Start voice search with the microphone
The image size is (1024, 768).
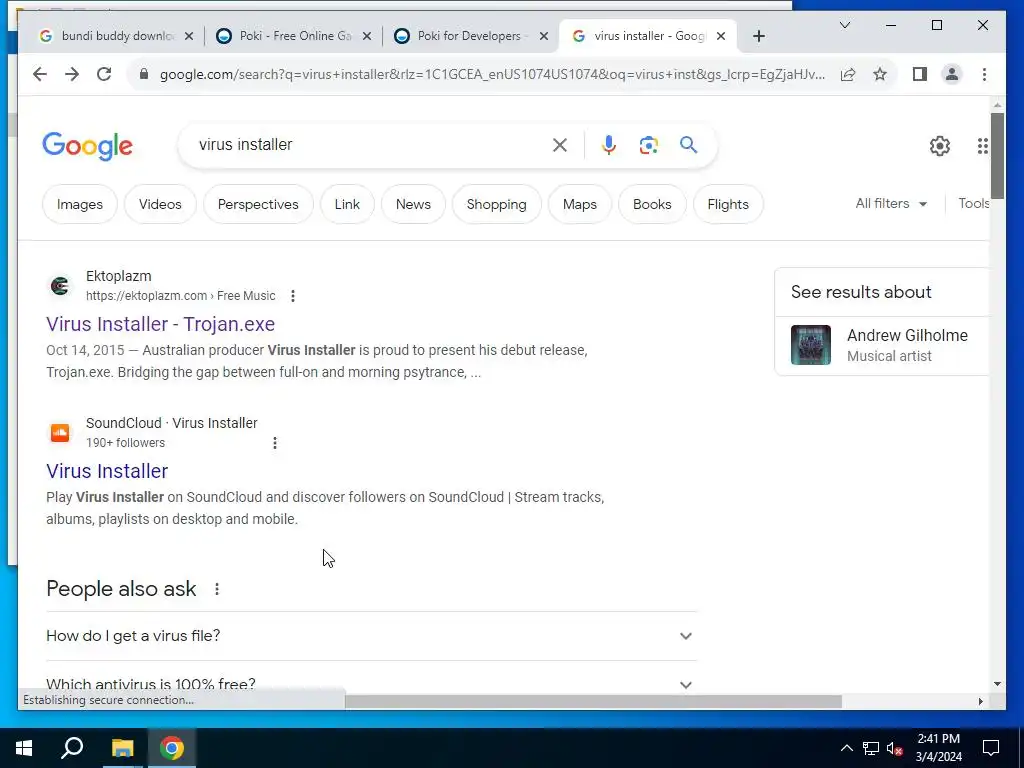(609, 145)
